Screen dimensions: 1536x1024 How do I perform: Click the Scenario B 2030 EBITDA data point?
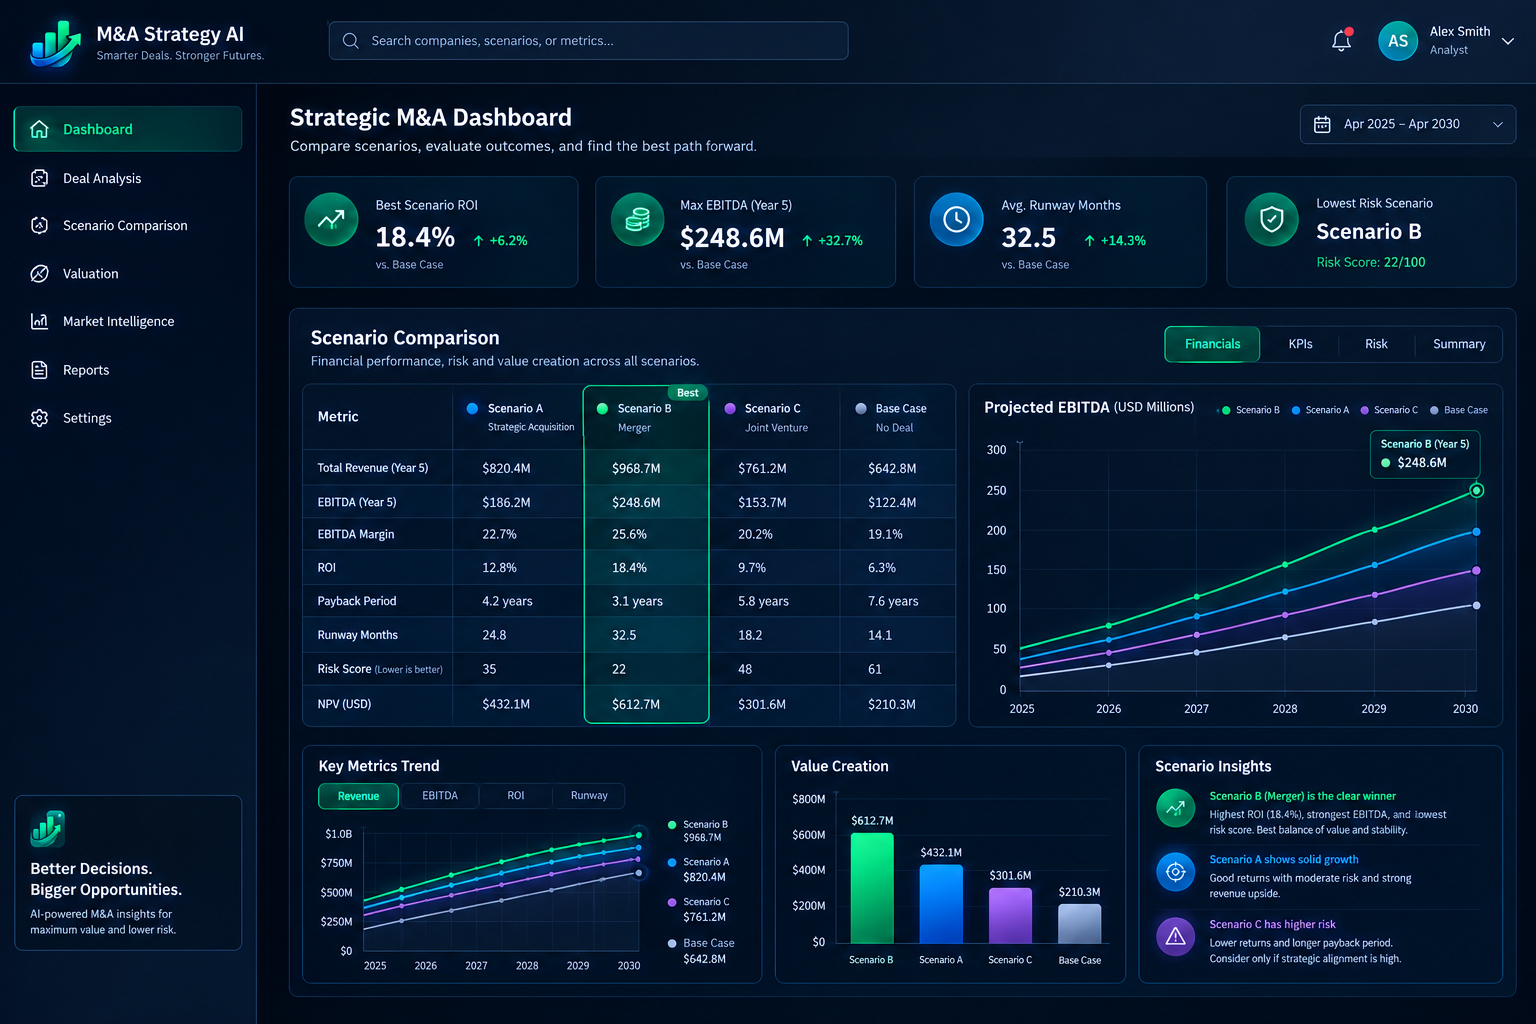tap(1476, 490)
